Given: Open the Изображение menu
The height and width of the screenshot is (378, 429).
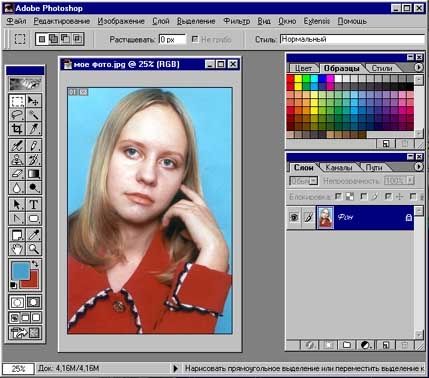Looking at the screenshot, I should pos(121,21).
